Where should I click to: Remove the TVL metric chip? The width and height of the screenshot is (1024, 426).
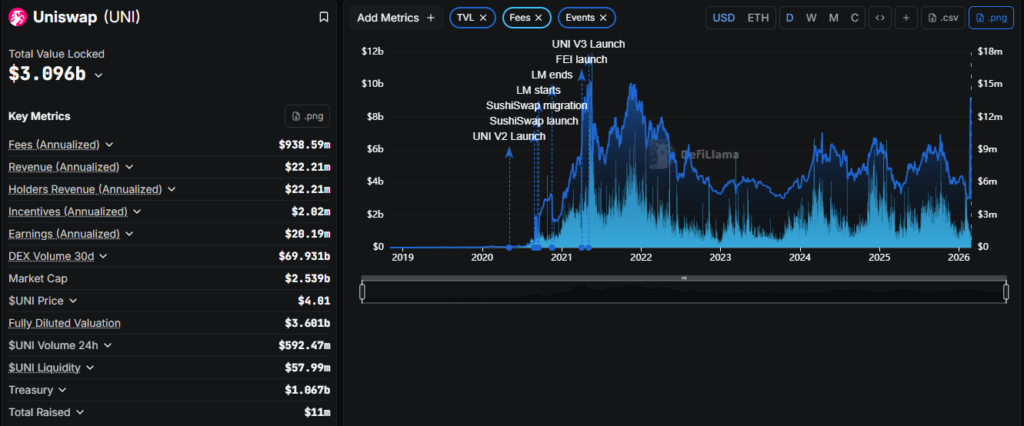[x=484, y=18]
